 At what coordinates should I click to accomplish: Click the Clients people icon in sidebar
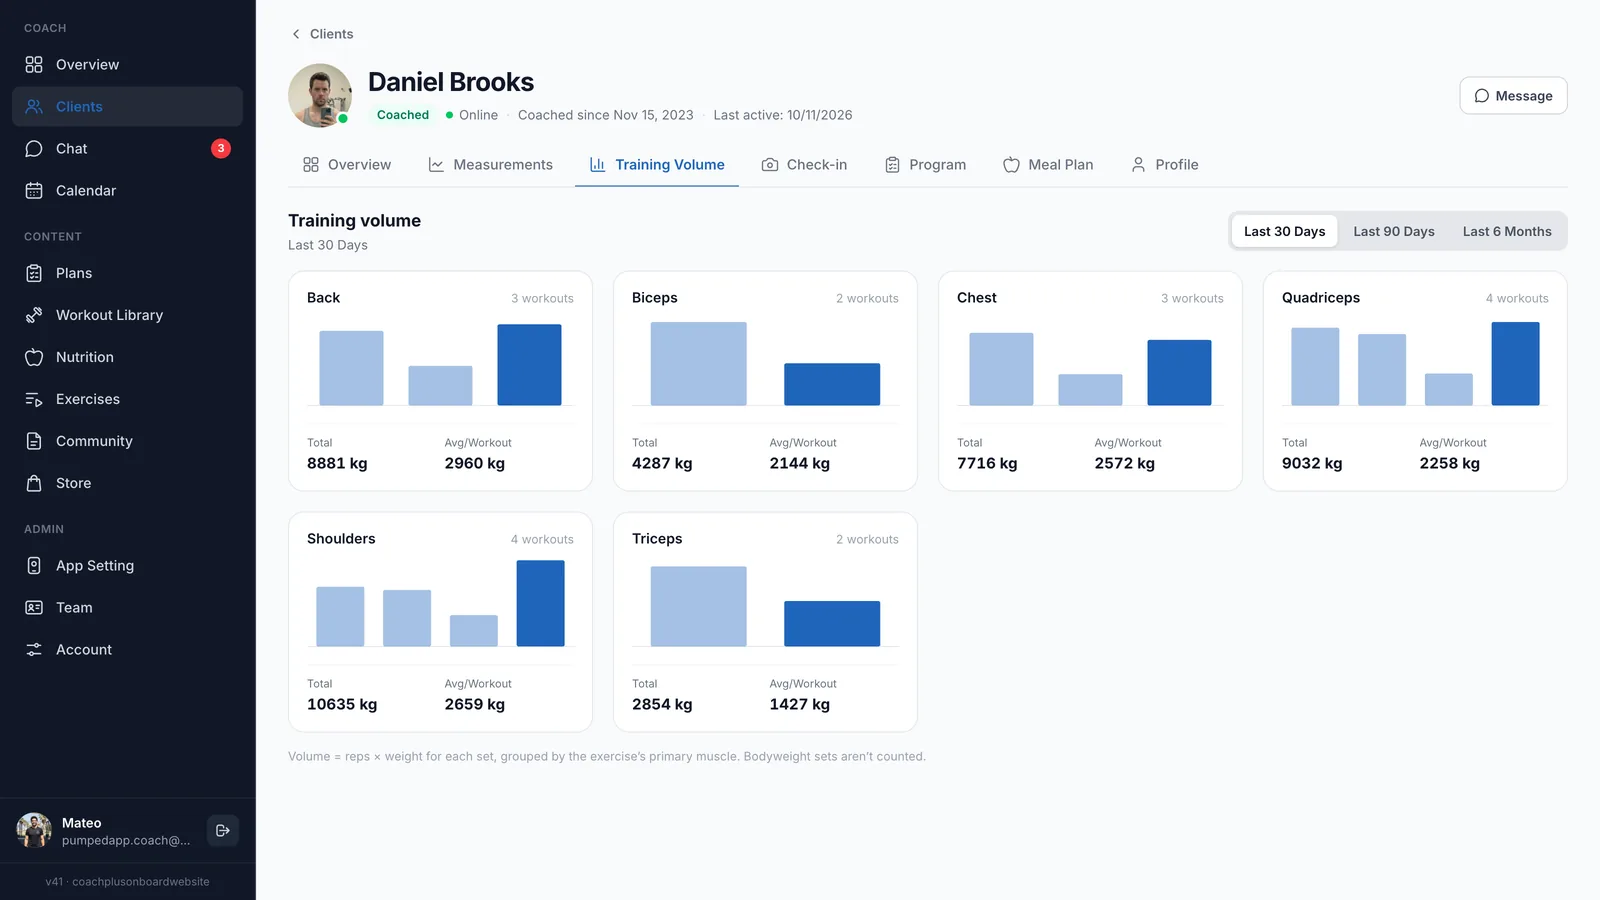34,107
